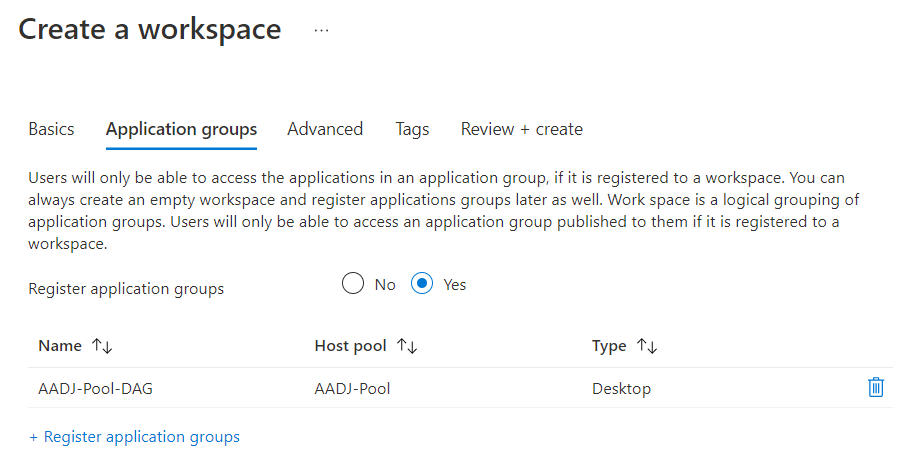
Task: Click the Type column header text
Action: (x=609, y=346)
